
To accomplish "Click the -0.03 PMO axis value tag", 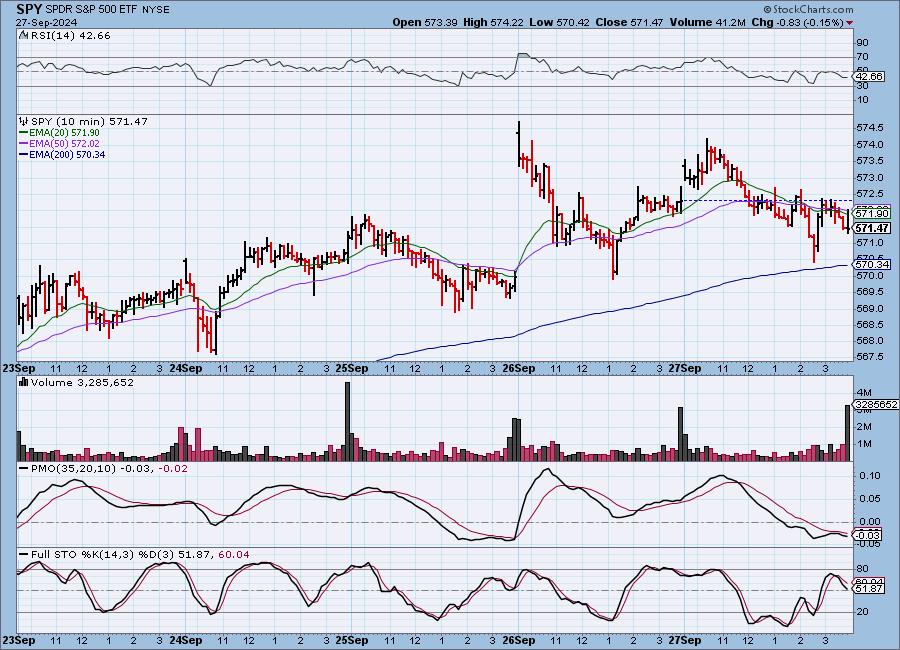I will click(x=868, y=535).
